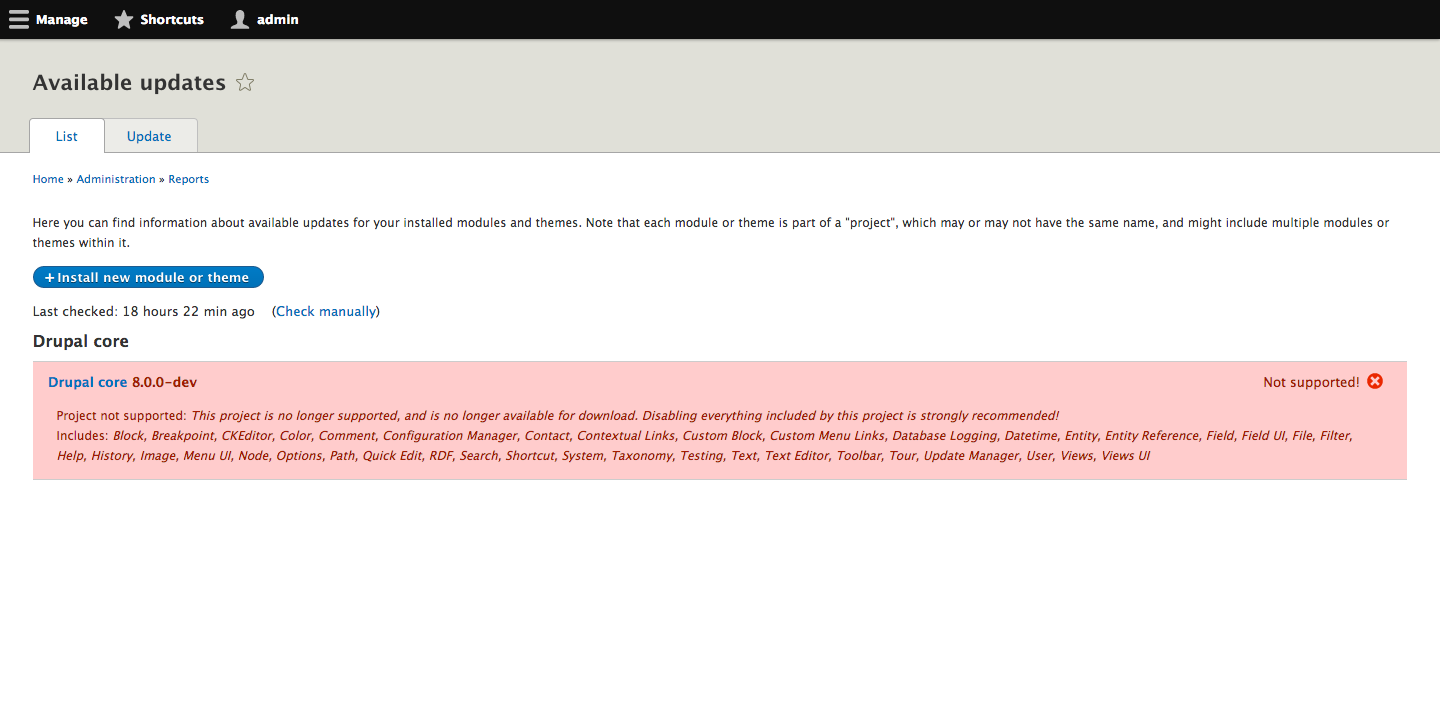This screenshot has height=706, width=1440.
Task: Click the Check manually link
Action: (x=326, y=311)
